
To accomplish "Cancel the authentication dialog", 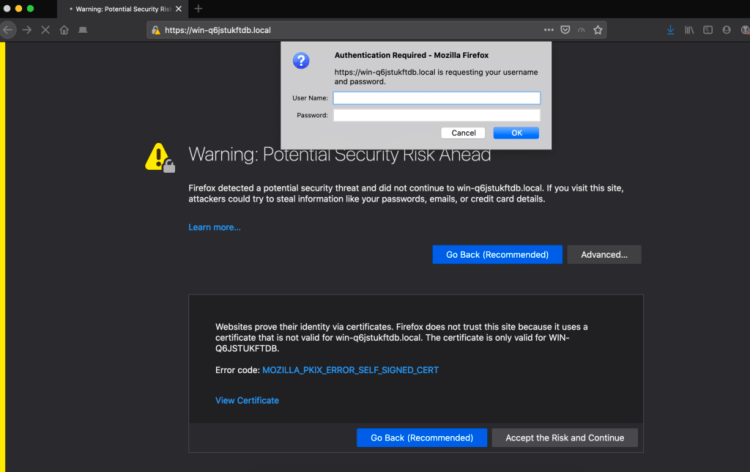I will (x=463, y=133).
